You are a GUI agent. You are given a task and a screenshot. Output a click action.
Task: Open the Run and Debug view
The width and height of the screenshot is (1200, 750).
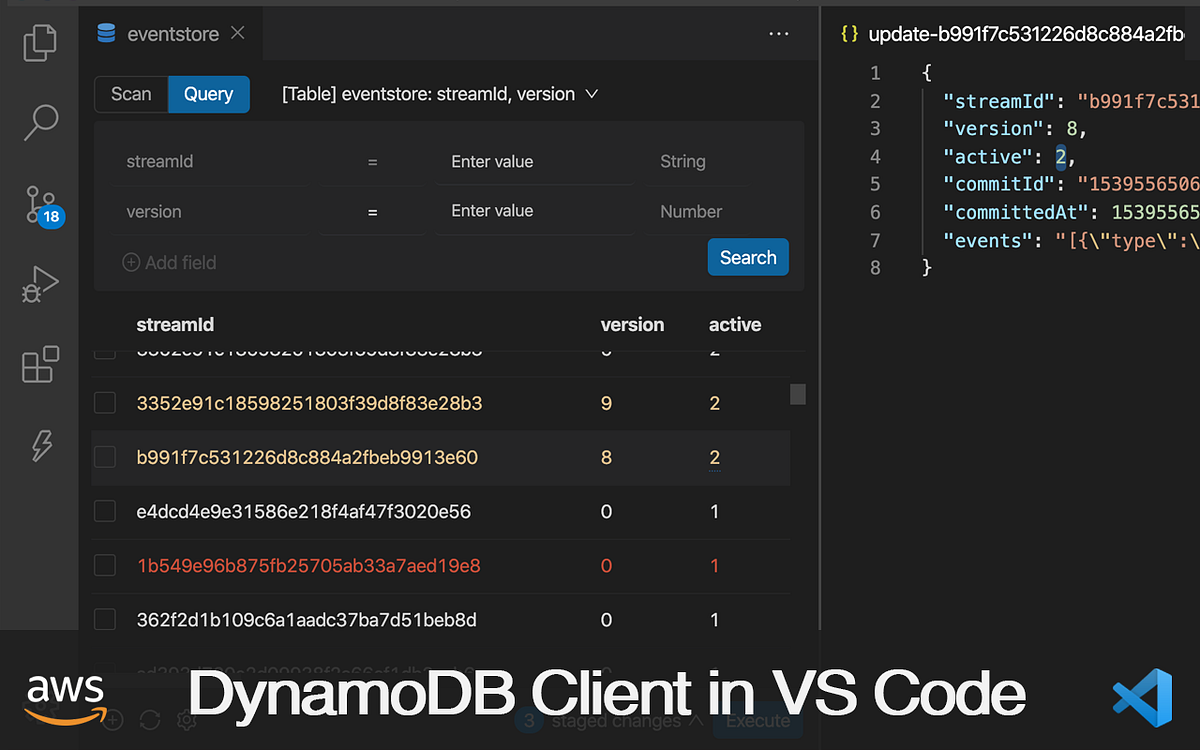pos(41,284)
